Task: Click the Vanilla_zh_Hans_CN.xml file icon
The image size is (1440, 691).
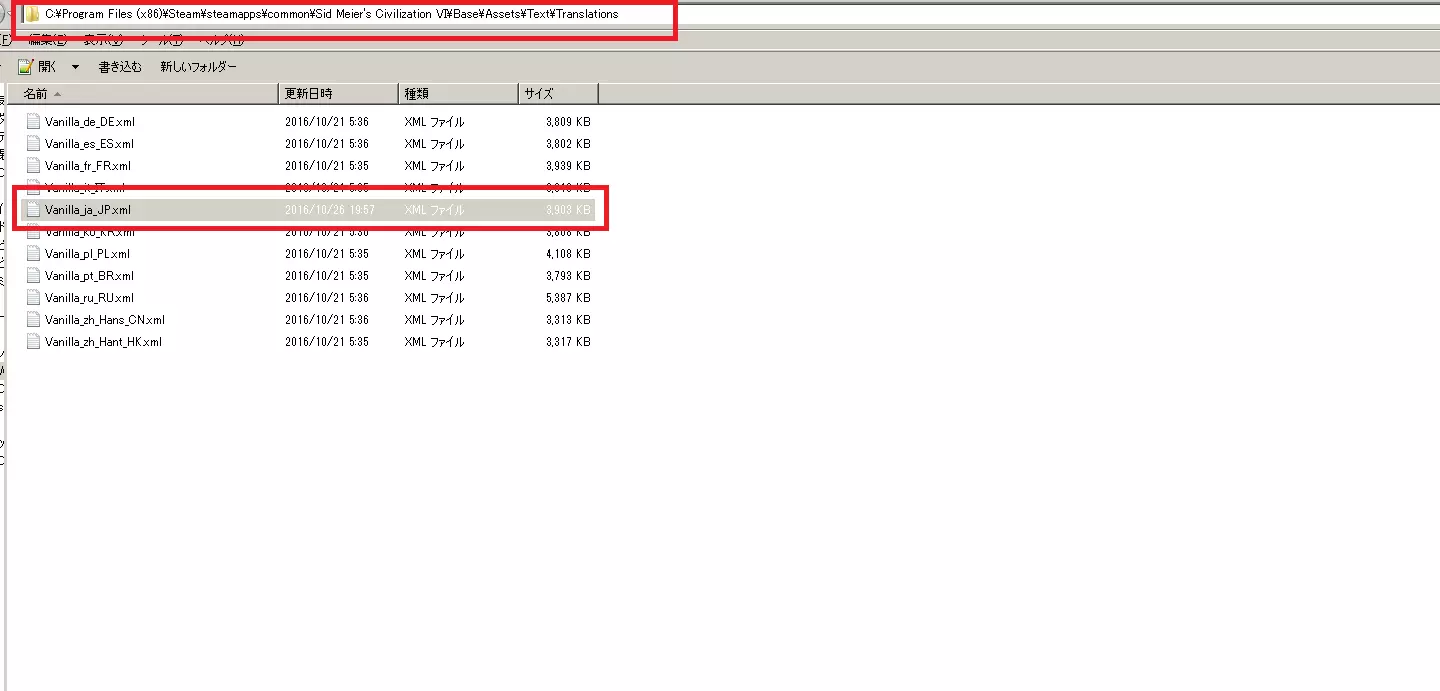Action: click(34, 319)
